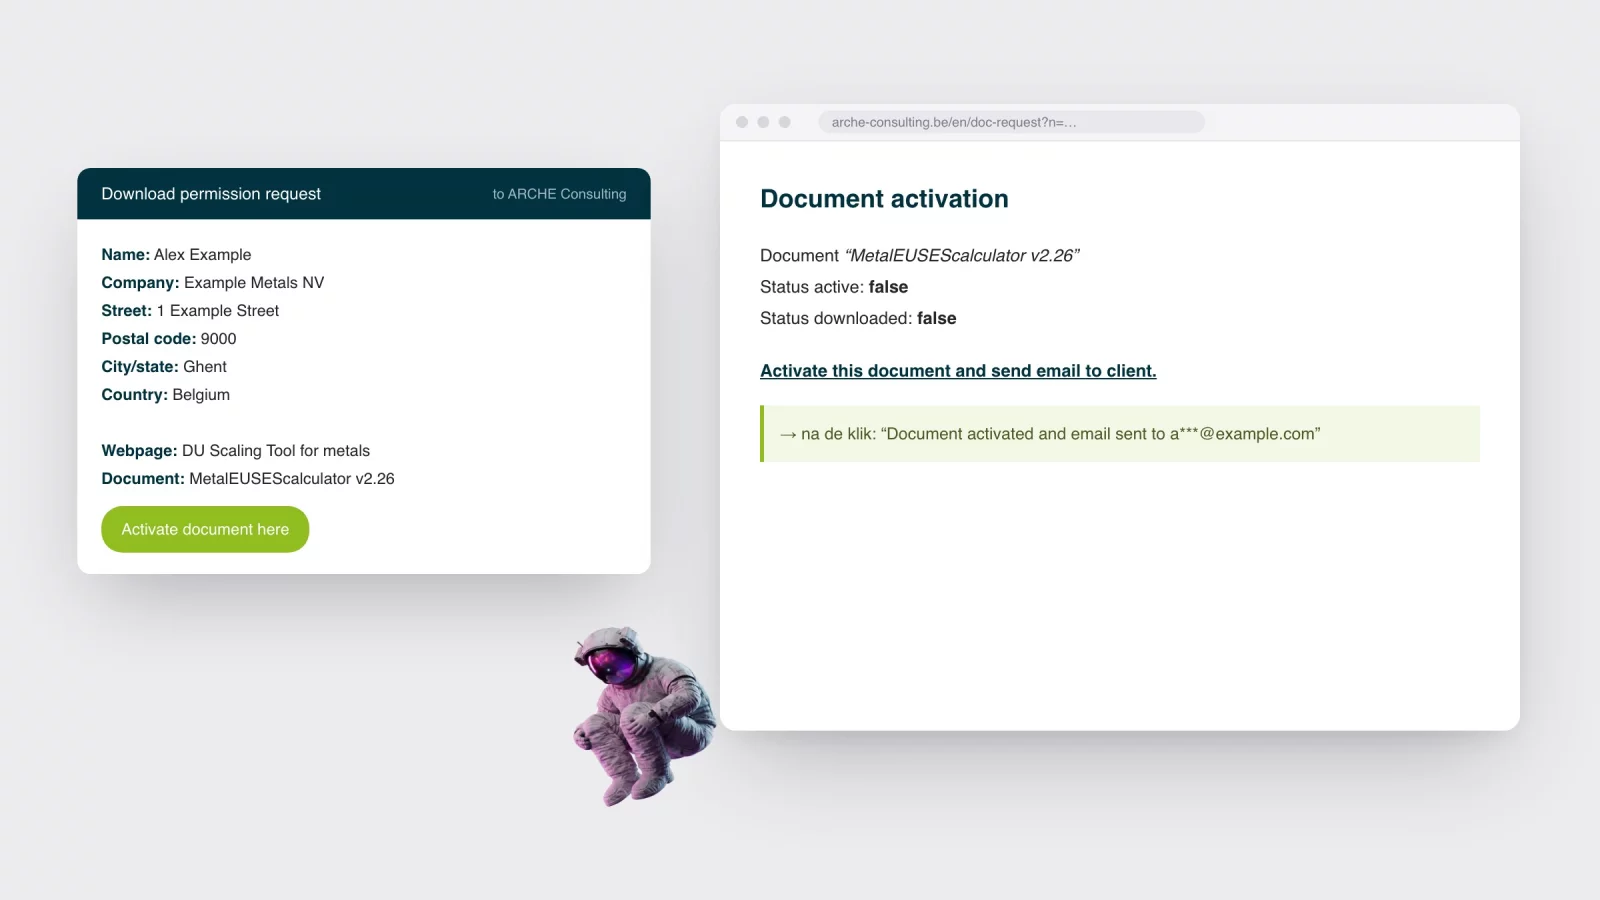The height and width of the screenshot is (900, 1600).
Task: Click the astronaut illustration
Action: pyautogui.click(x=644, y=715)
